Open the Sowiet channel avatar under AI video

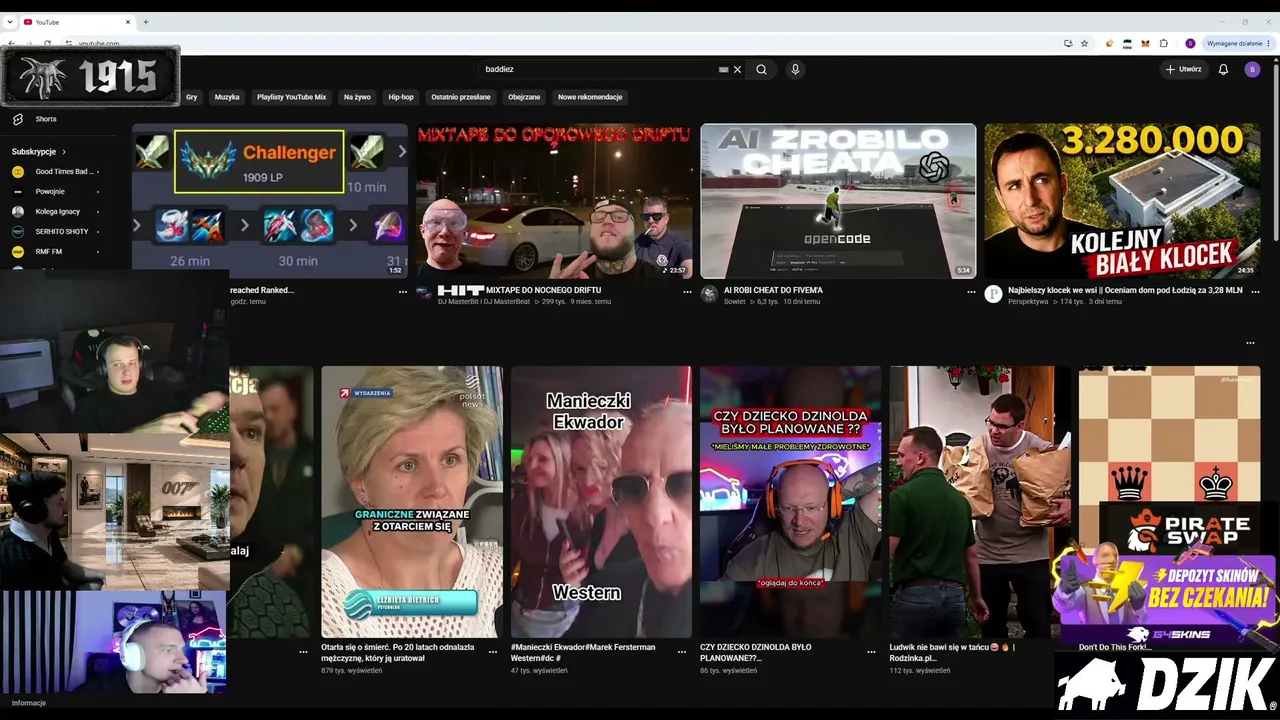point(709,294)
